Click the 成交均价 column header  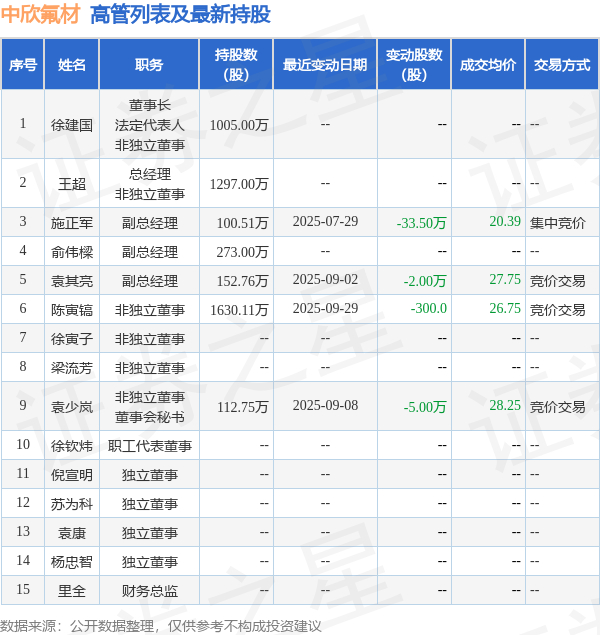pos(488,64)
